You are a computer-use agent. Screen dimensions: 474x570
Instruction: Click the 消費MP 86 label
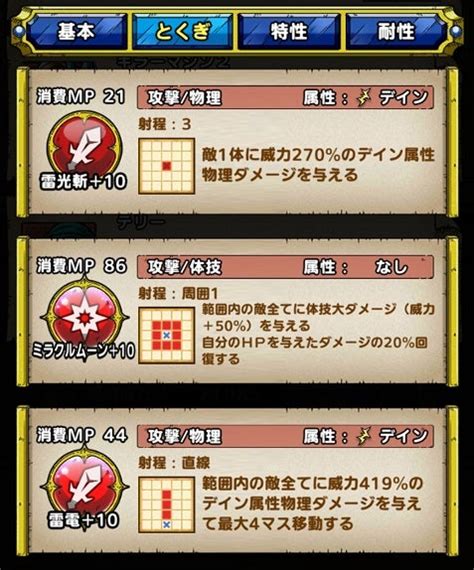(x=81, y=266)
